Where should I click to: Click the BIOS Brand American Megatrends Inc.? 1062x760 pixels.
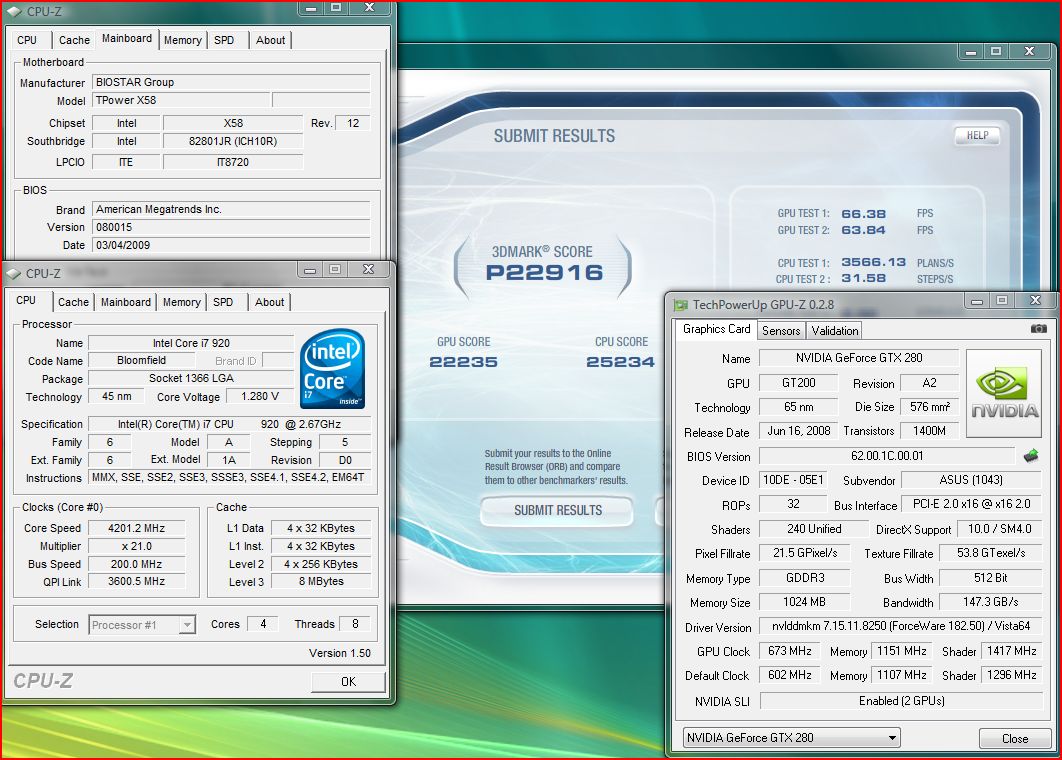click(231, 209)
